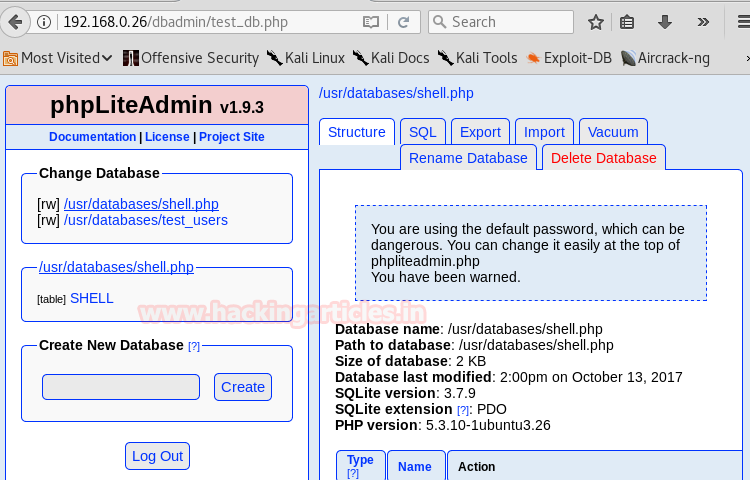Image resolution: width=750 pixels, height=480 pixels.
Task: Click the default password warning message
Action: [530, 253]
